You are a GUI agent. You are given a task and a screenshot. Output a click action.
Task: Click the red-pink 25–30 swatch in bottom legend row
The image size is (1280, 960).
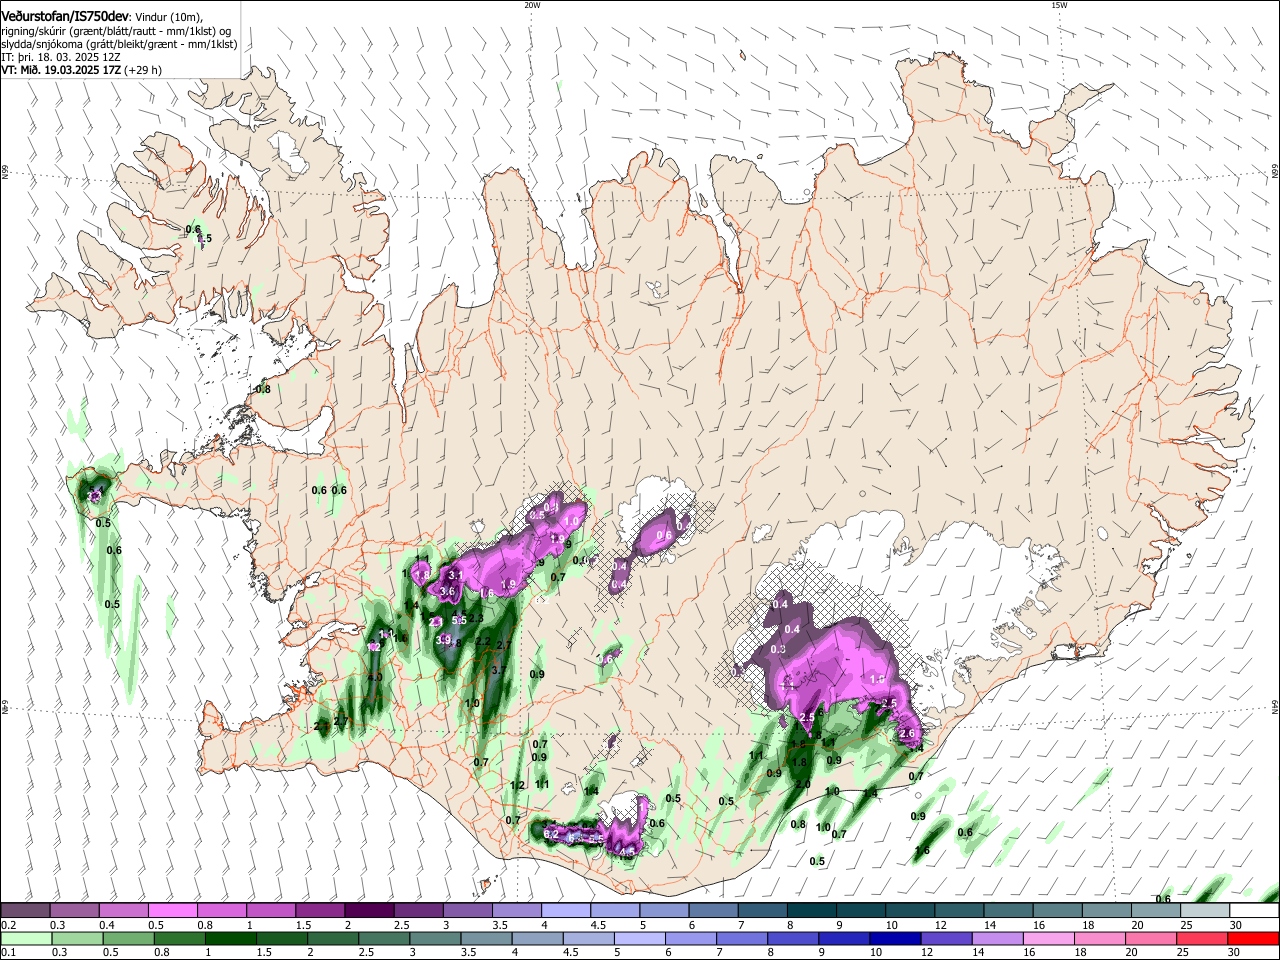[x=1202, y=939]
